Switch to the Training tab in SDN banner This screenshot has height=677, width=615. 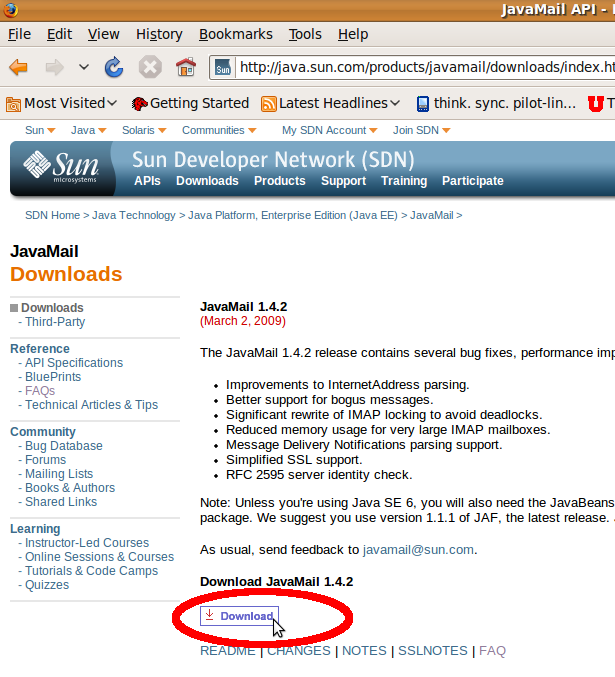pyautogui.click(x=404, y=181)
